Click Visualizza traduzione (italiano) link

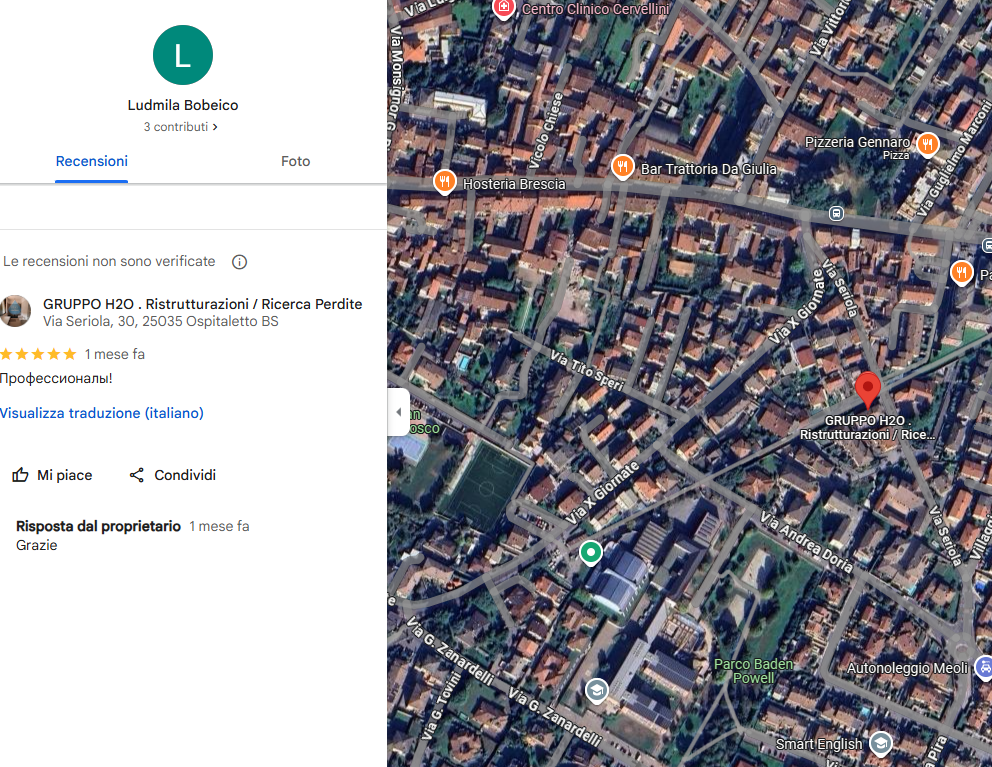(102, 413)
